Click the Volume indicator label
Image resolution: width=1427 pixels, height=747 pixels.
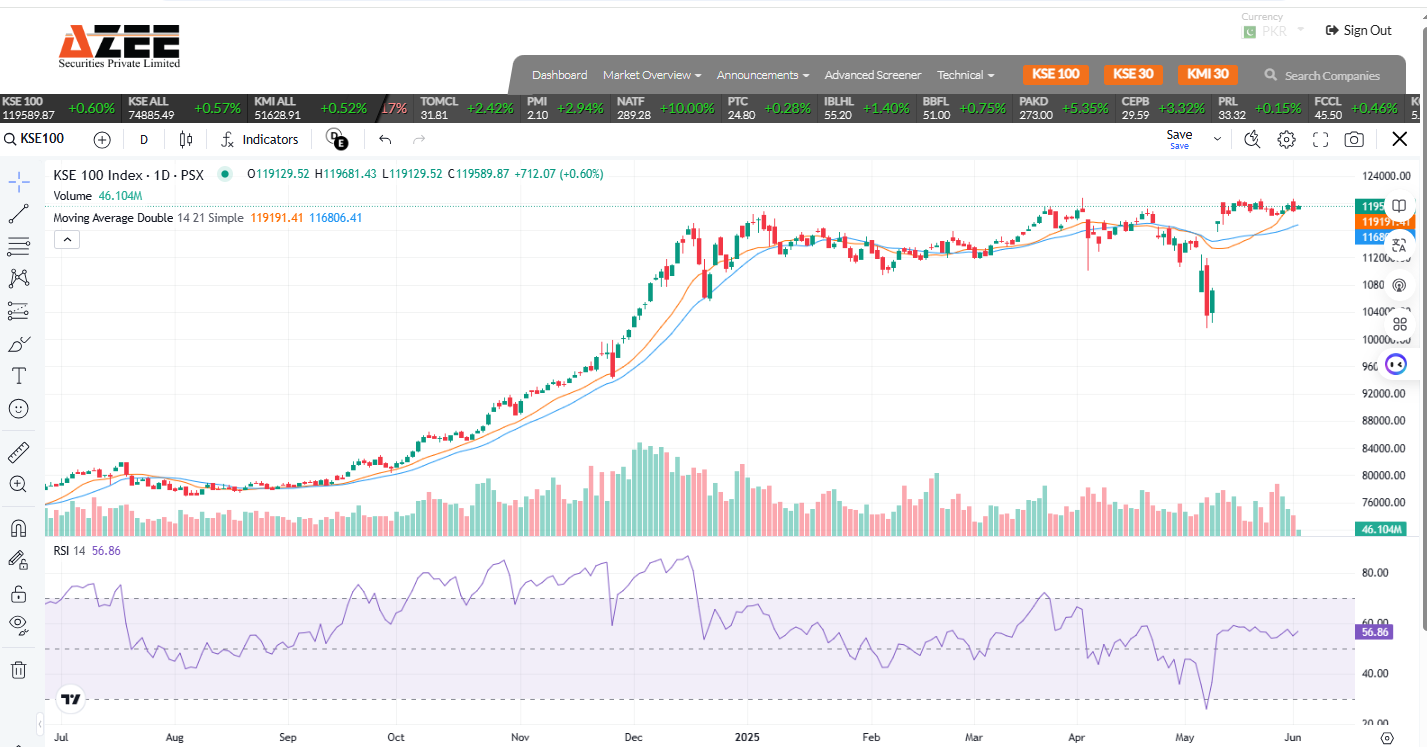coord(72,196)
